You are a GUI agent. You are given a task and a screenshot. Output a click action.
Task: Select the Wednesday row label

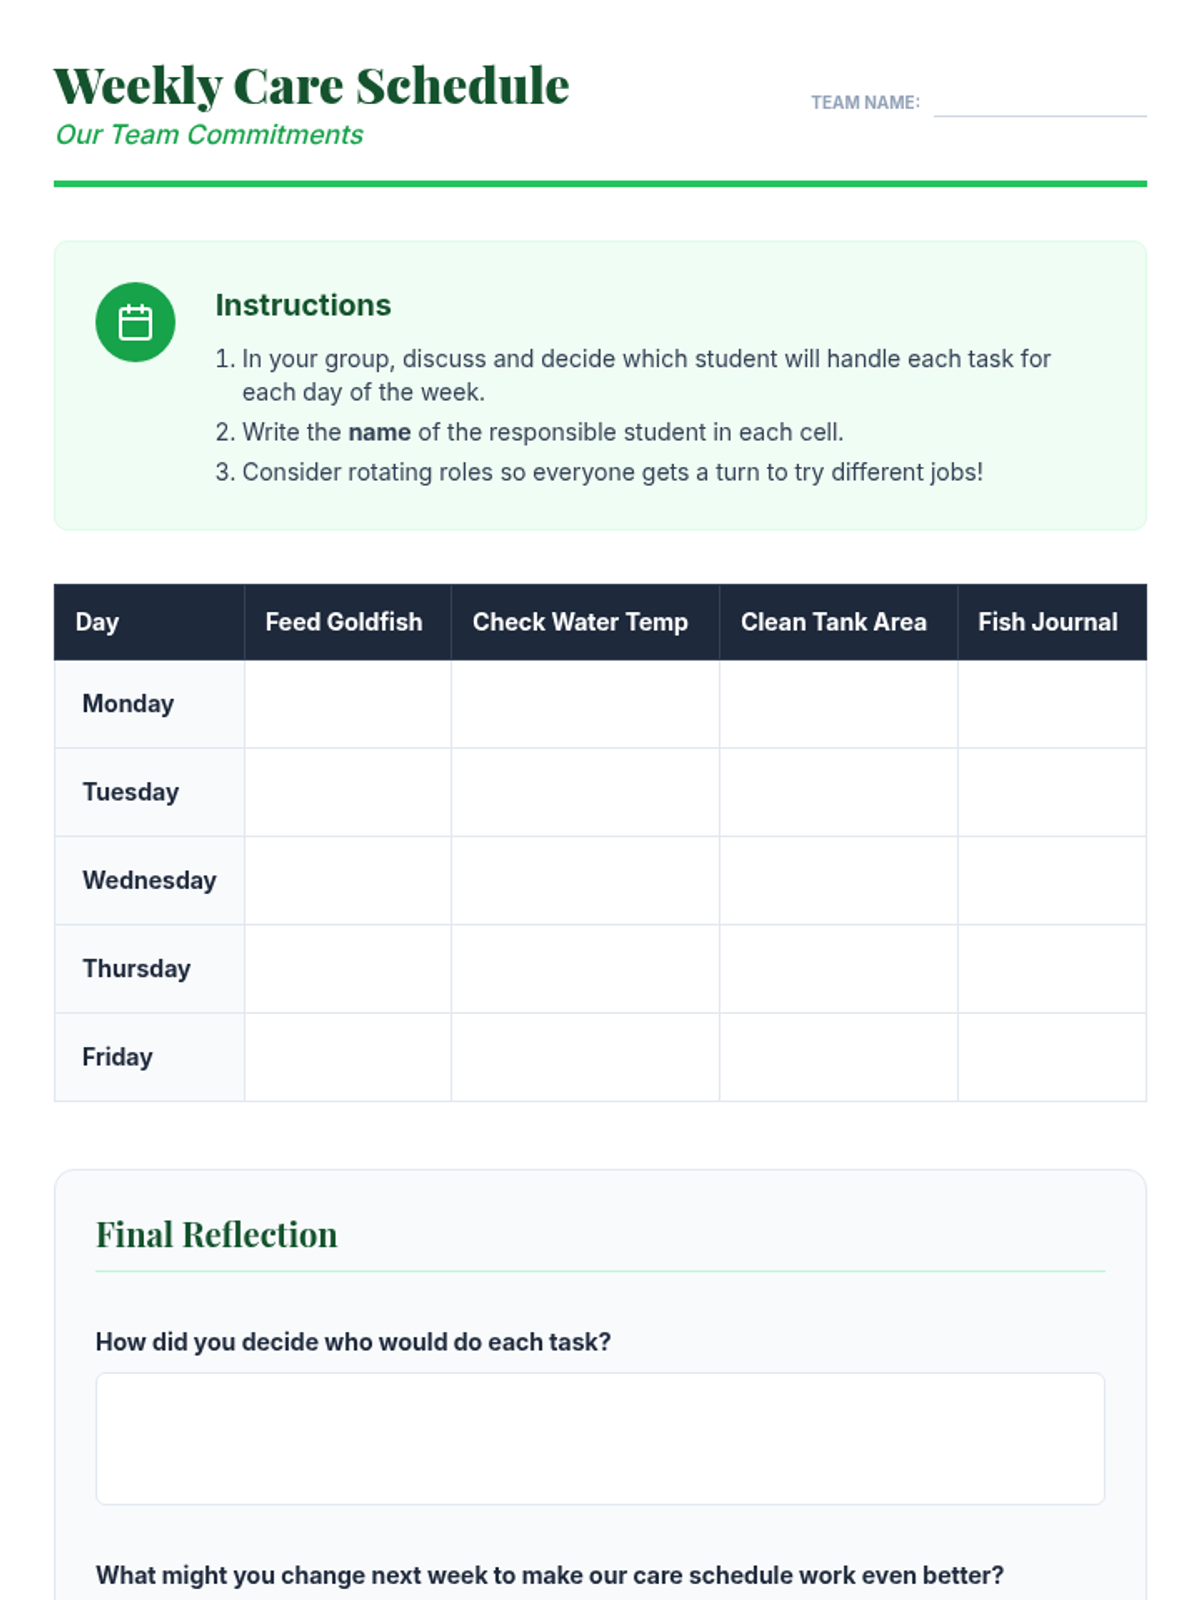pyautogui.click(x=149, y=881)
